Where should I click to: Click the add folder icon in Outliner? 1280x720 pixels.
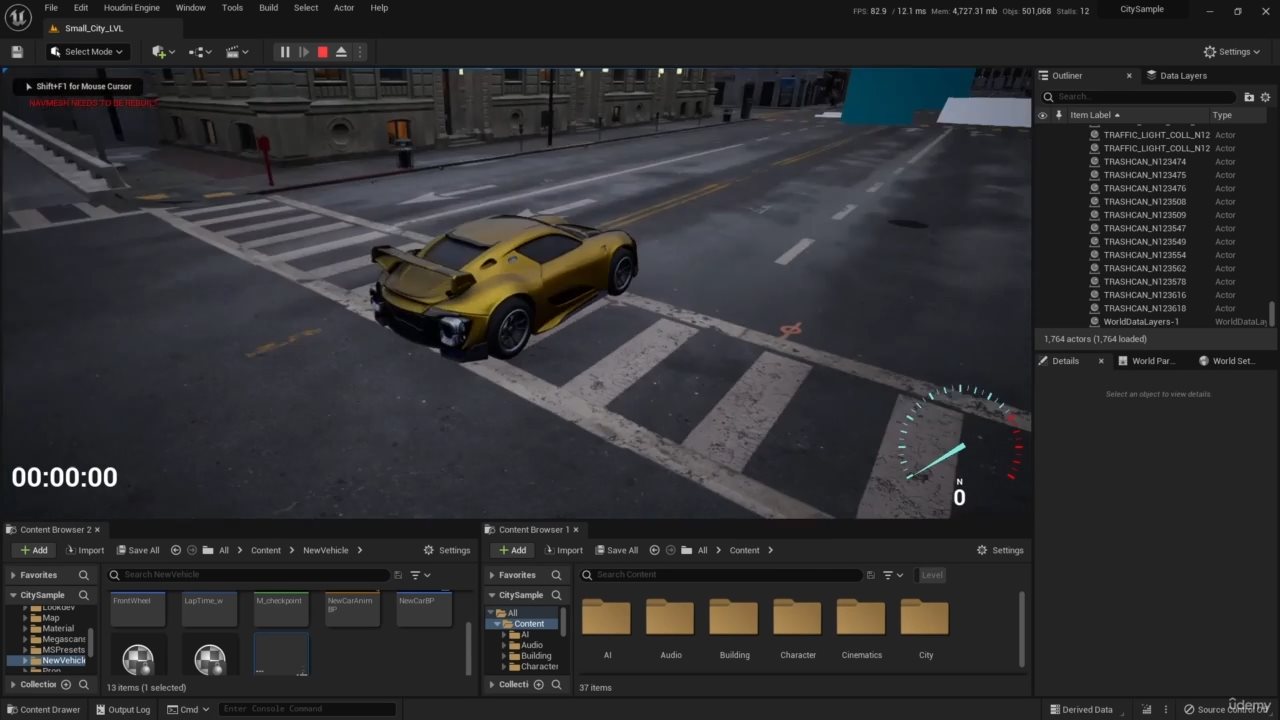point(1248,97)
